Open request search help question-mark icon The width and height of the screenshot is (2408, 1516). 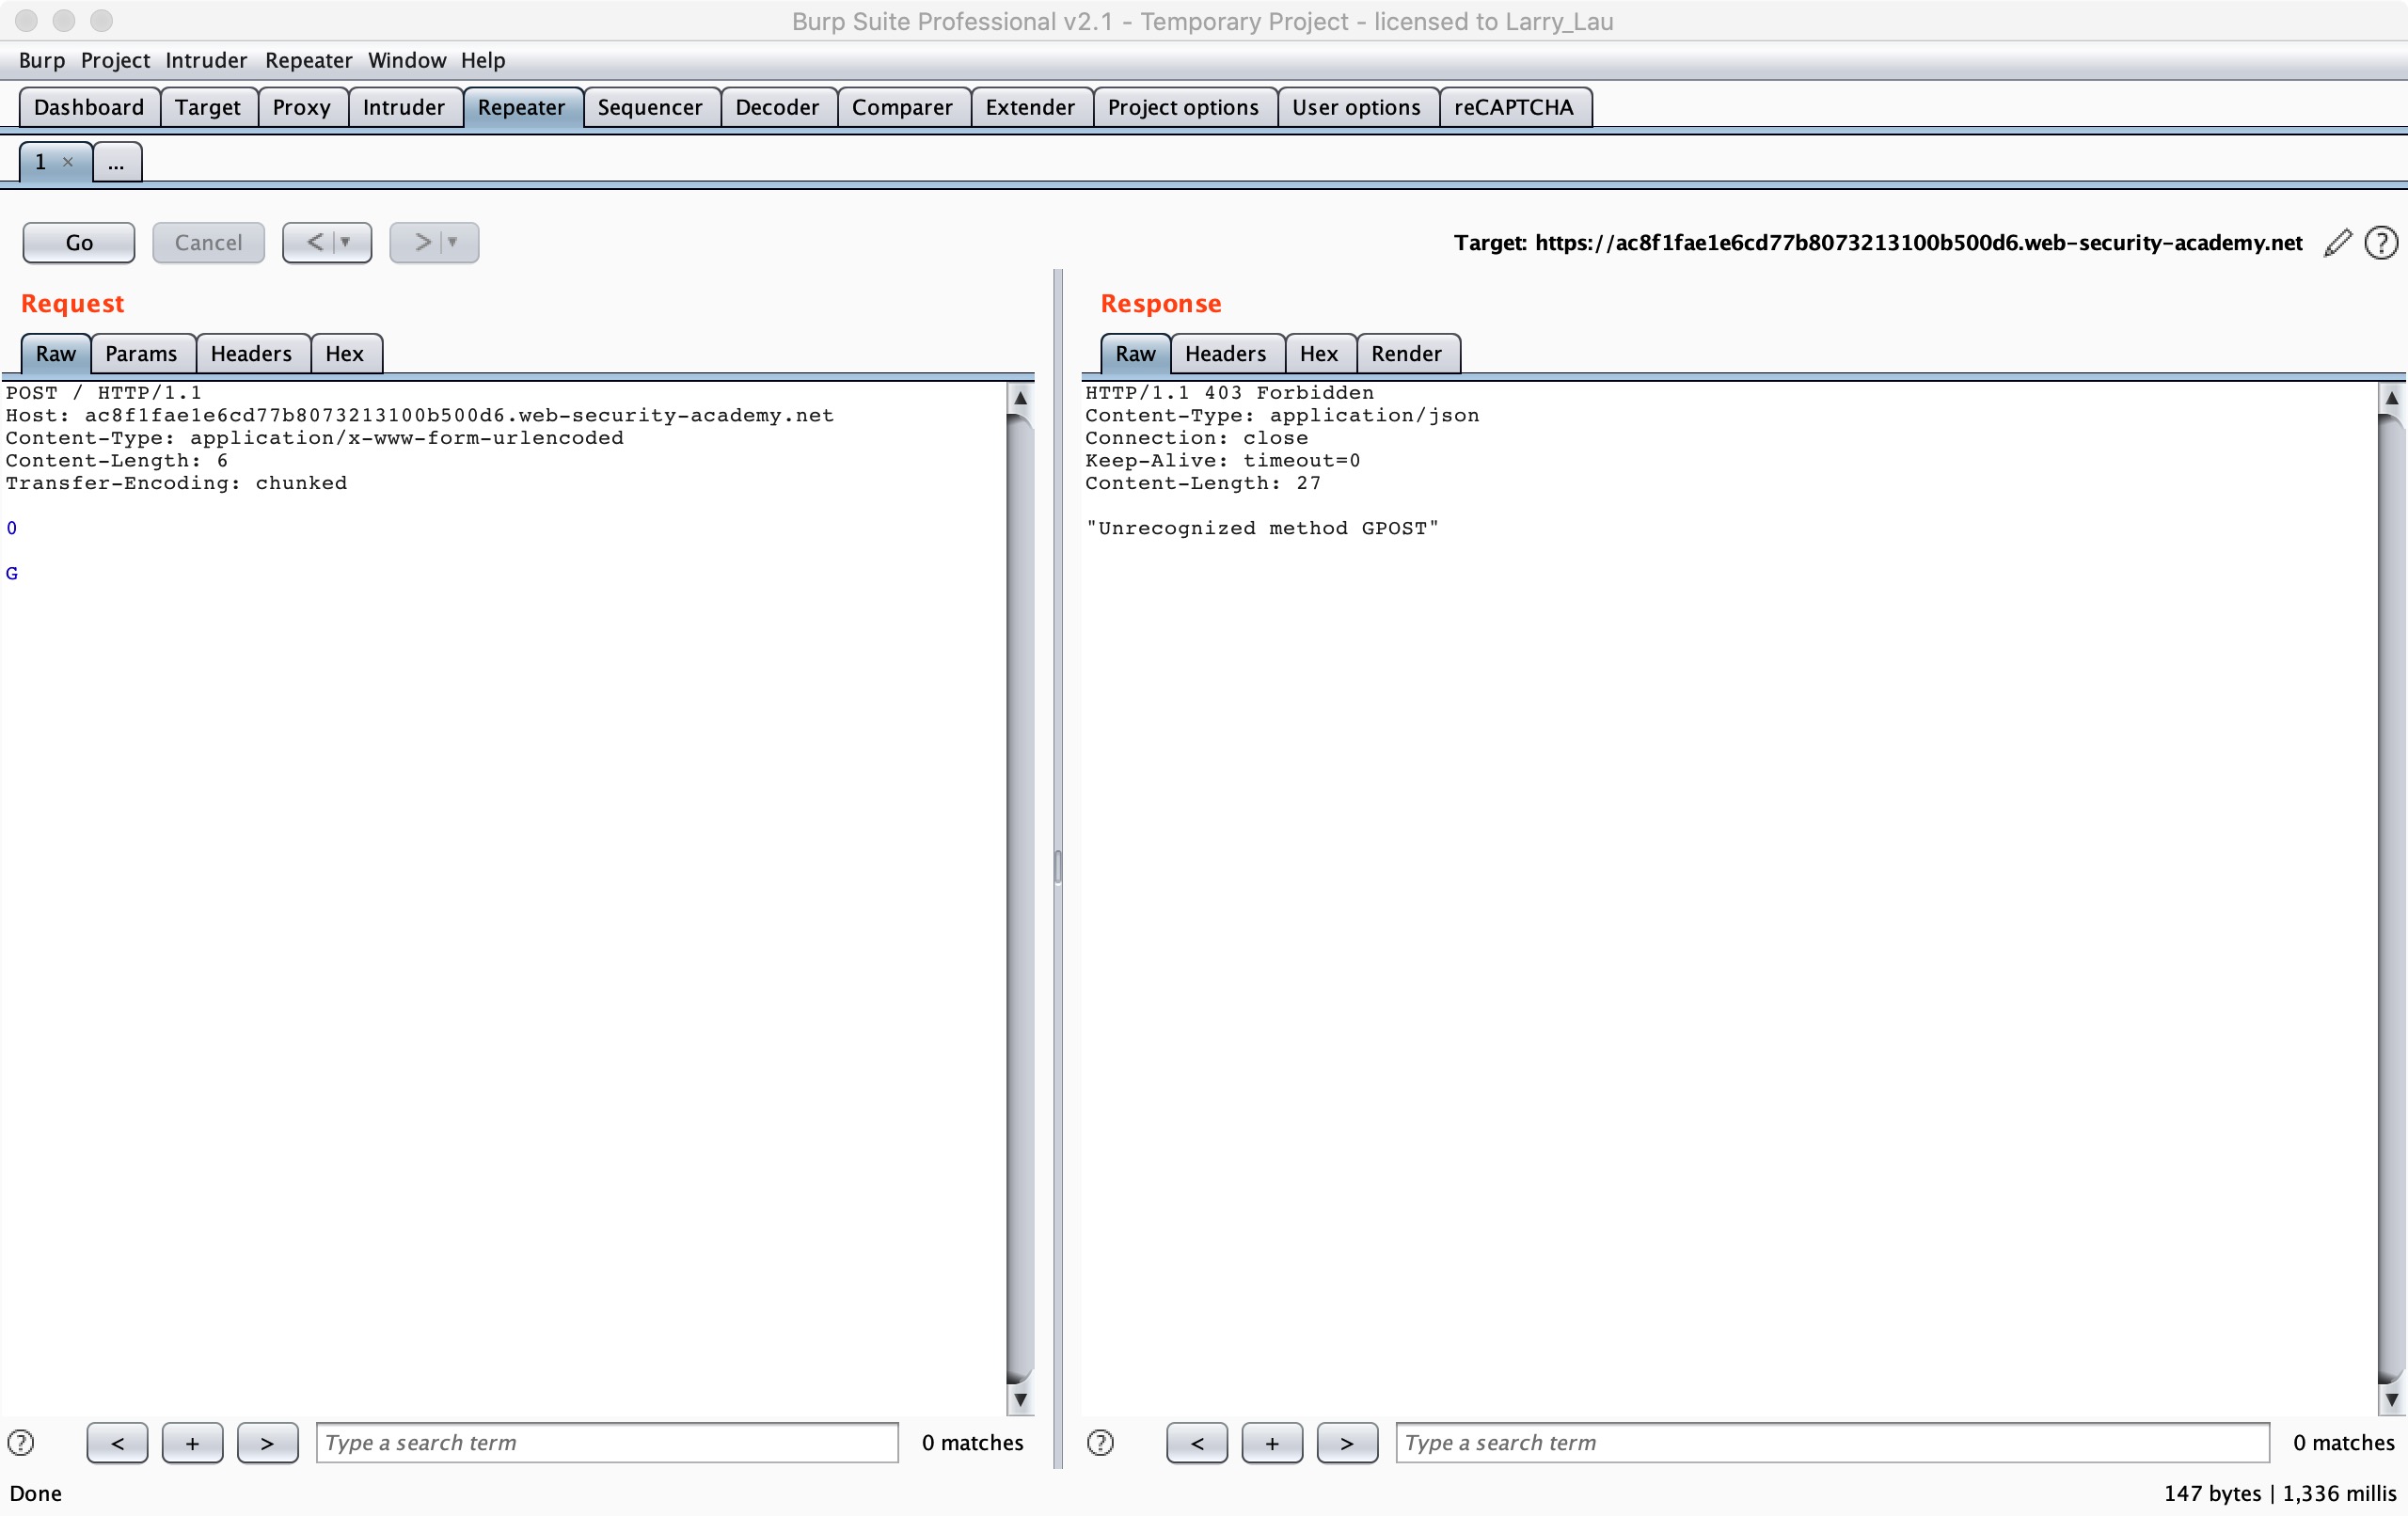click(x=21, y=1442)
